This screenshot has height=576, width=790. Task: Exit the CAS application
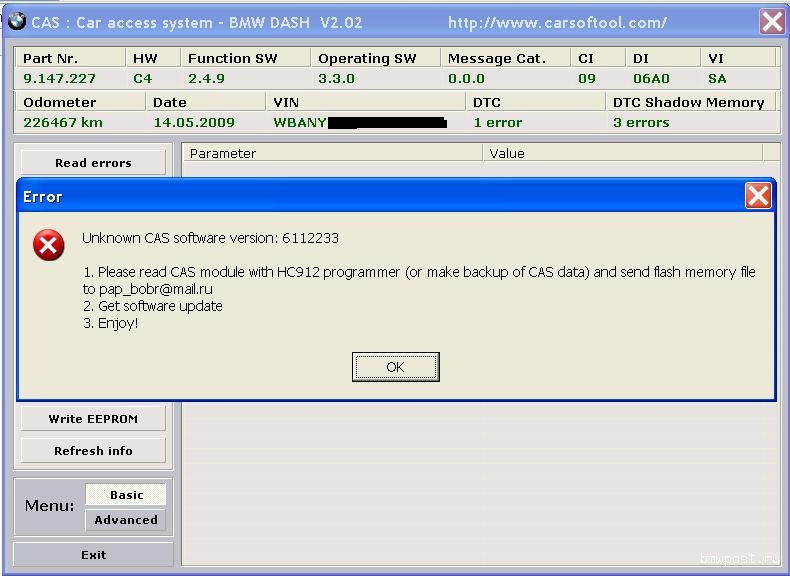click(x=93, y=555)
